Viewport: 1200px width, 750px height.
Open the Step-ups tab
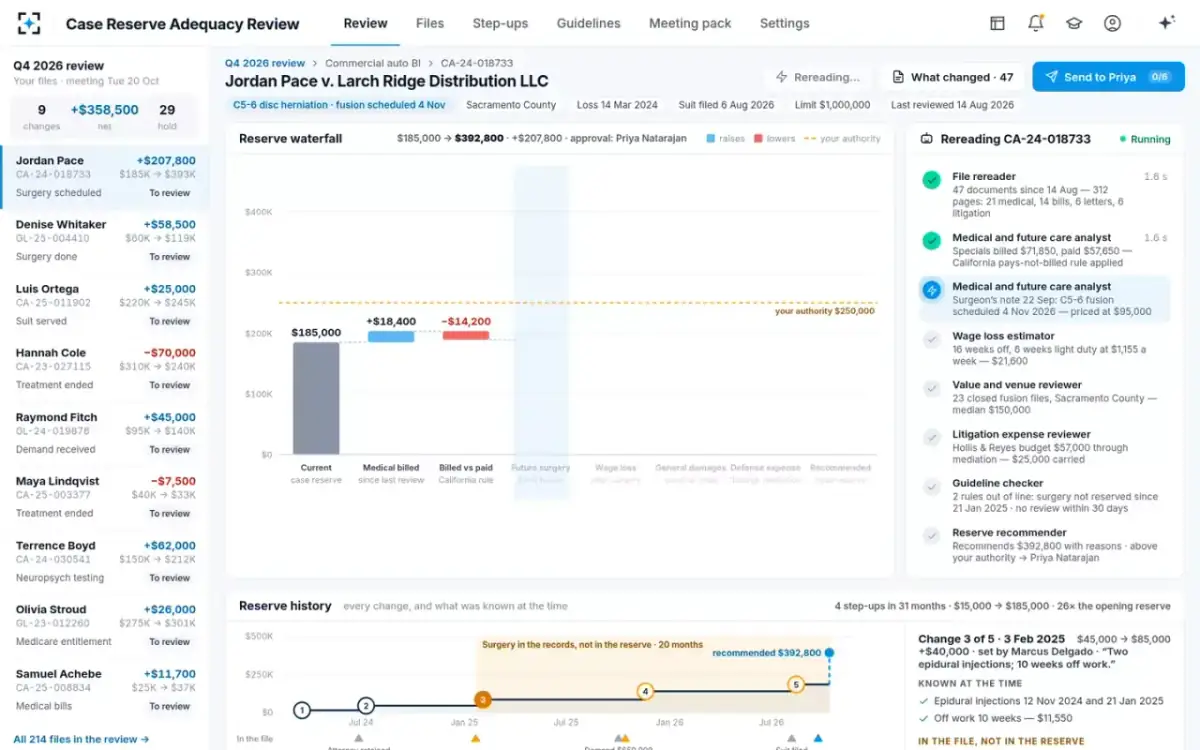500,23
